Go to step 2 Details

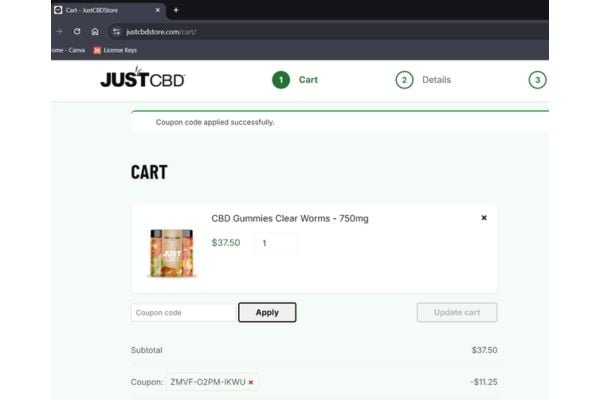(437, 80)
